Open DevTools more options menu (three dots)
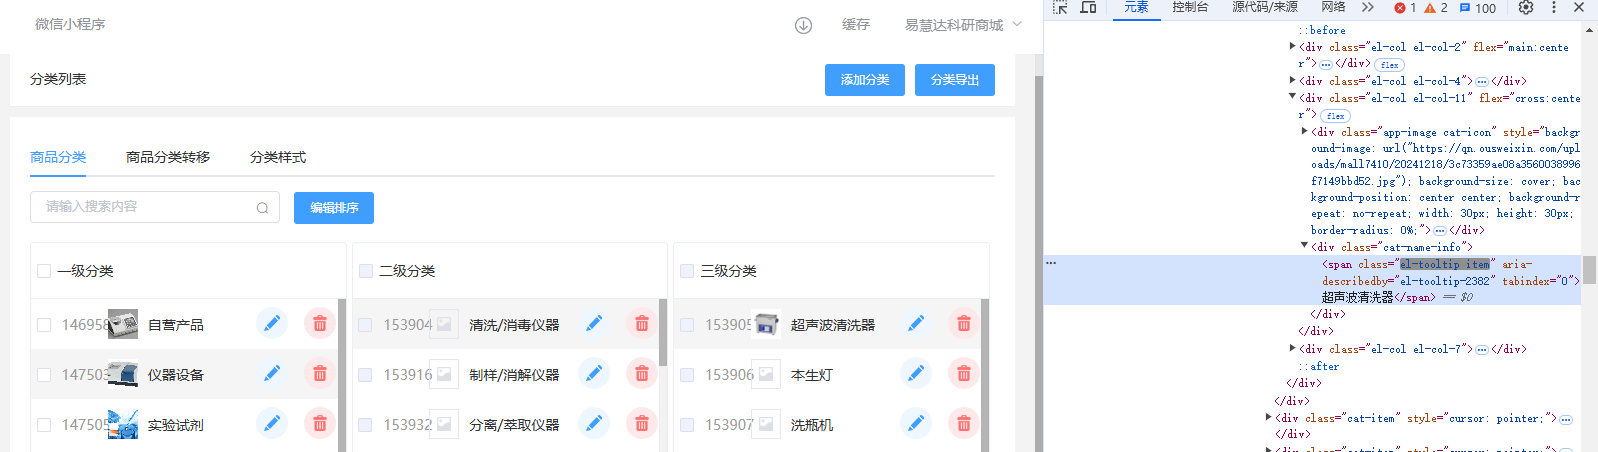Image resolution: width=1598 pixels, height=452 pixels. 1554,7
